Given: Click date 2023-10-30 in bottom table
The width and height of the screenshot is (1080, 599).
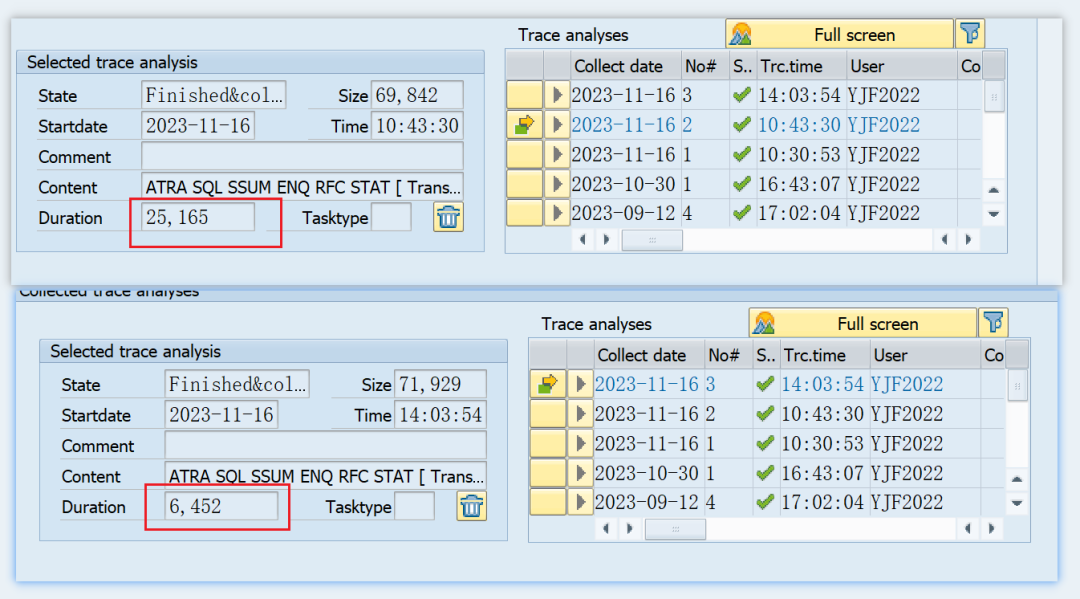Looking at the screenshot, I should [647, 473].
